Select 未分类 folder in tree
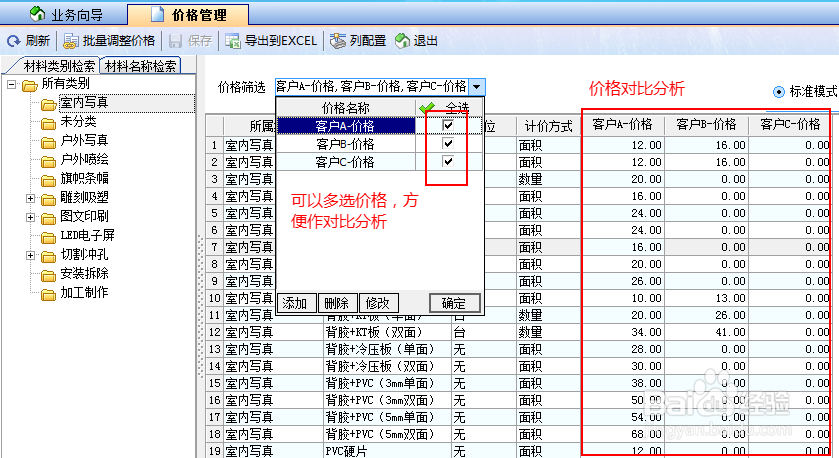The image size is (839, 458). 78,122
